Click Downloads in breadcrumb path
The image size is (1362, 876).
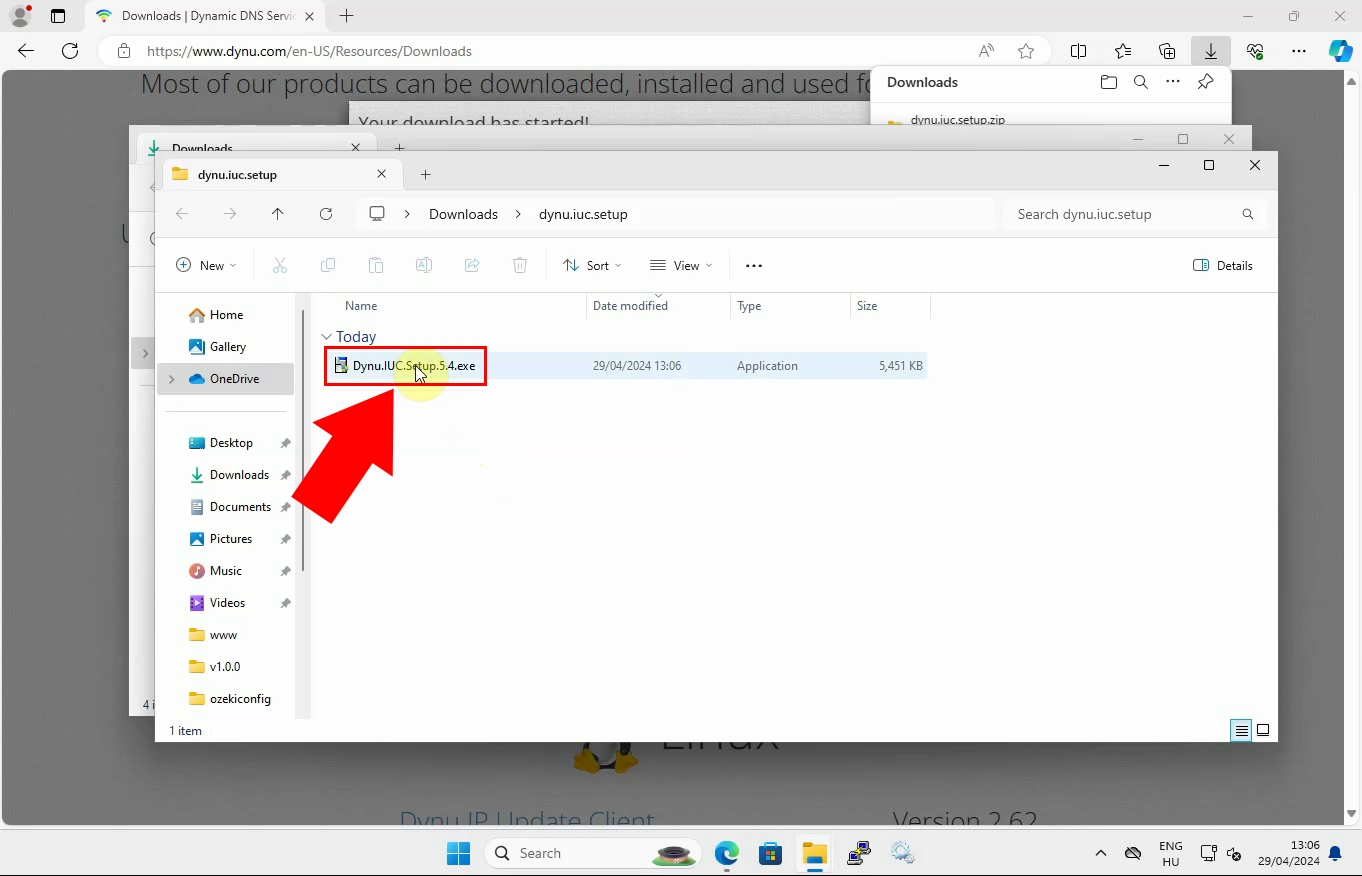[x=463, y=214]
